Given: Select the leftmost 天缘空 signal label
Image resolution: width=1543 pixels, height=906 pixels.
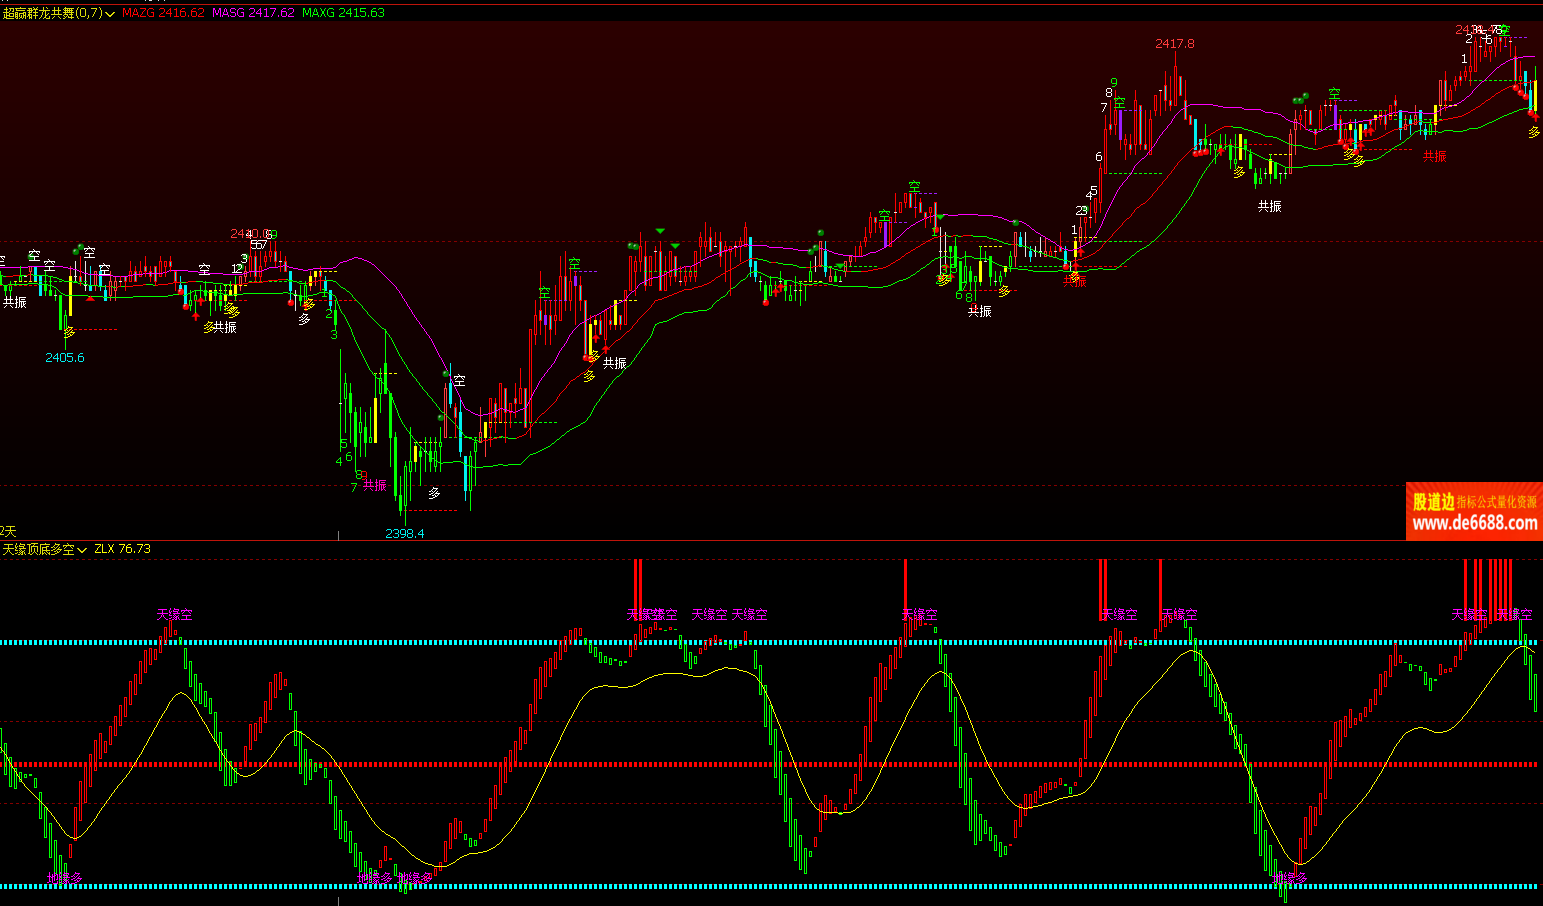Looking at the screenshot, I should (x=174, y=614).
